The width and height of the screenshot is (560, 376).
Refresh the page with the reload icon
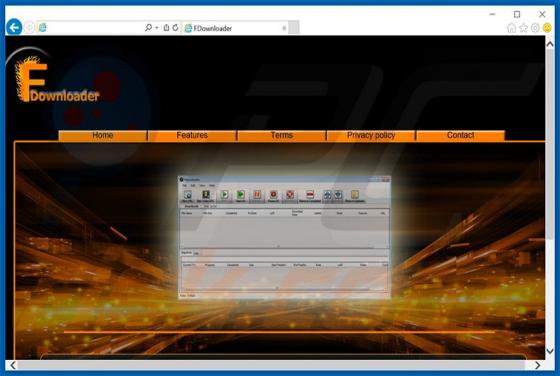point(175,27)
